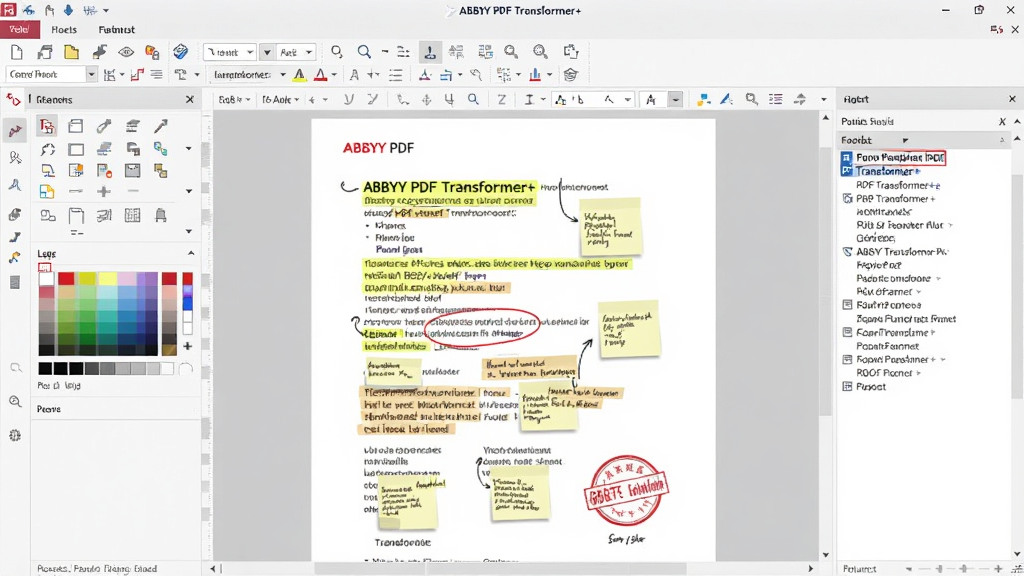This screenshot has width=1024, height=576.
Task: Close the right panel with its X
Action: (x=1012, y=99)
